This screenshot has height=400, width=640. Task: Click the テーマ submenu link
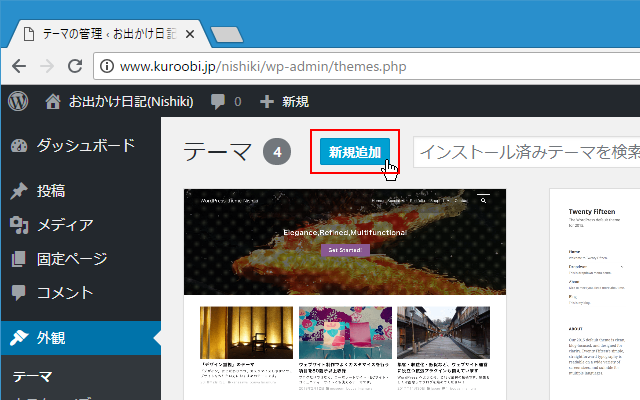[32, 376]
